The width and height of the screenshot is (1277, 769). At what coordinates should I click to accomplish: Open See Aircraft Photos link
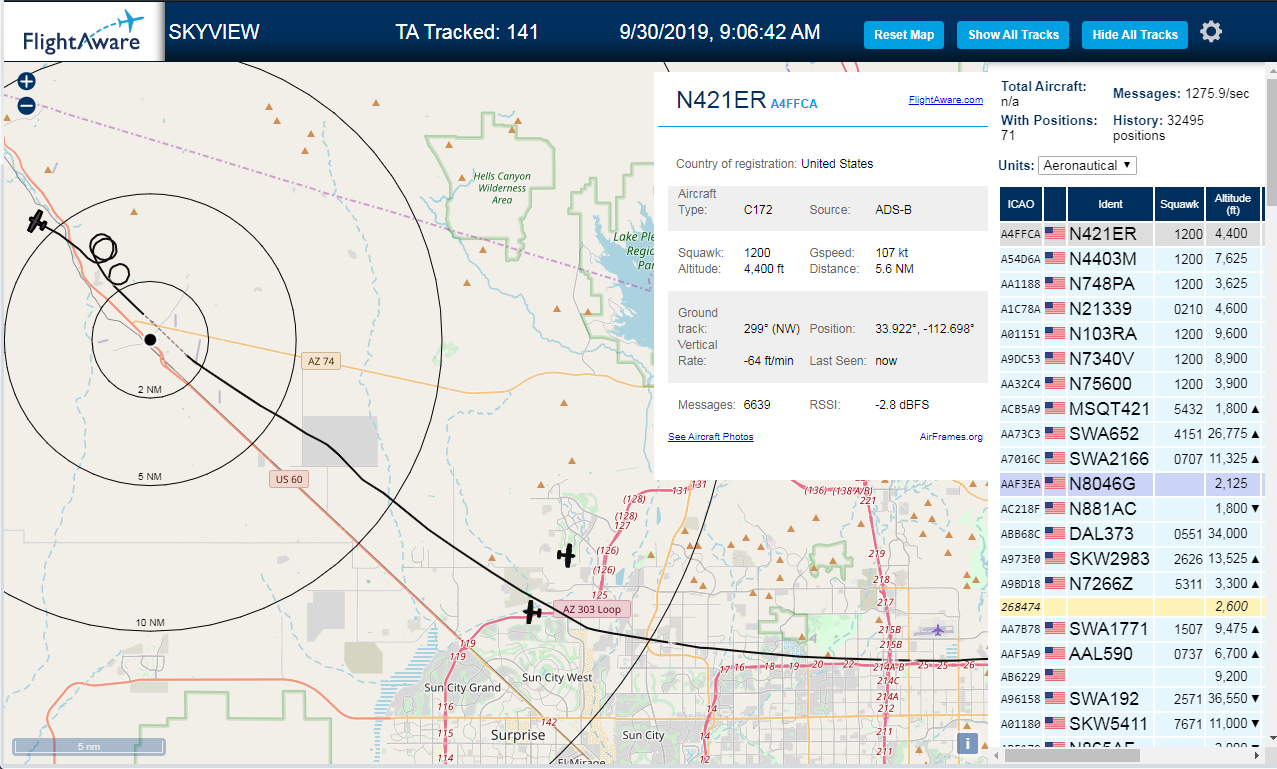710,437
